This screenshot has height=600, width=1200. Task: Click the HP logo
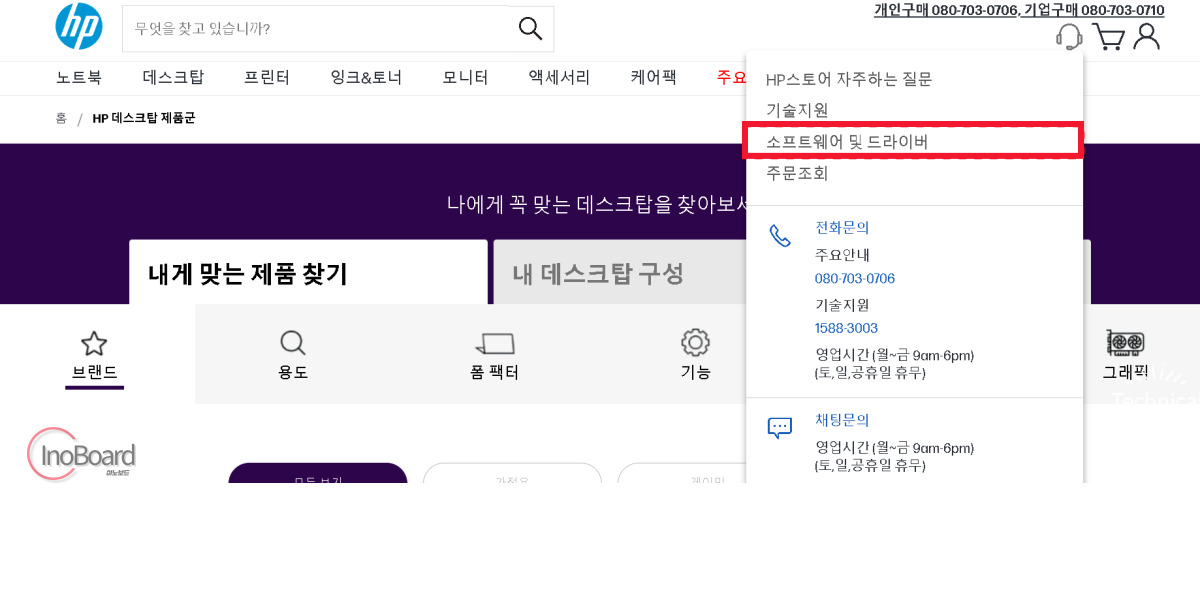(x=79, y=26)
